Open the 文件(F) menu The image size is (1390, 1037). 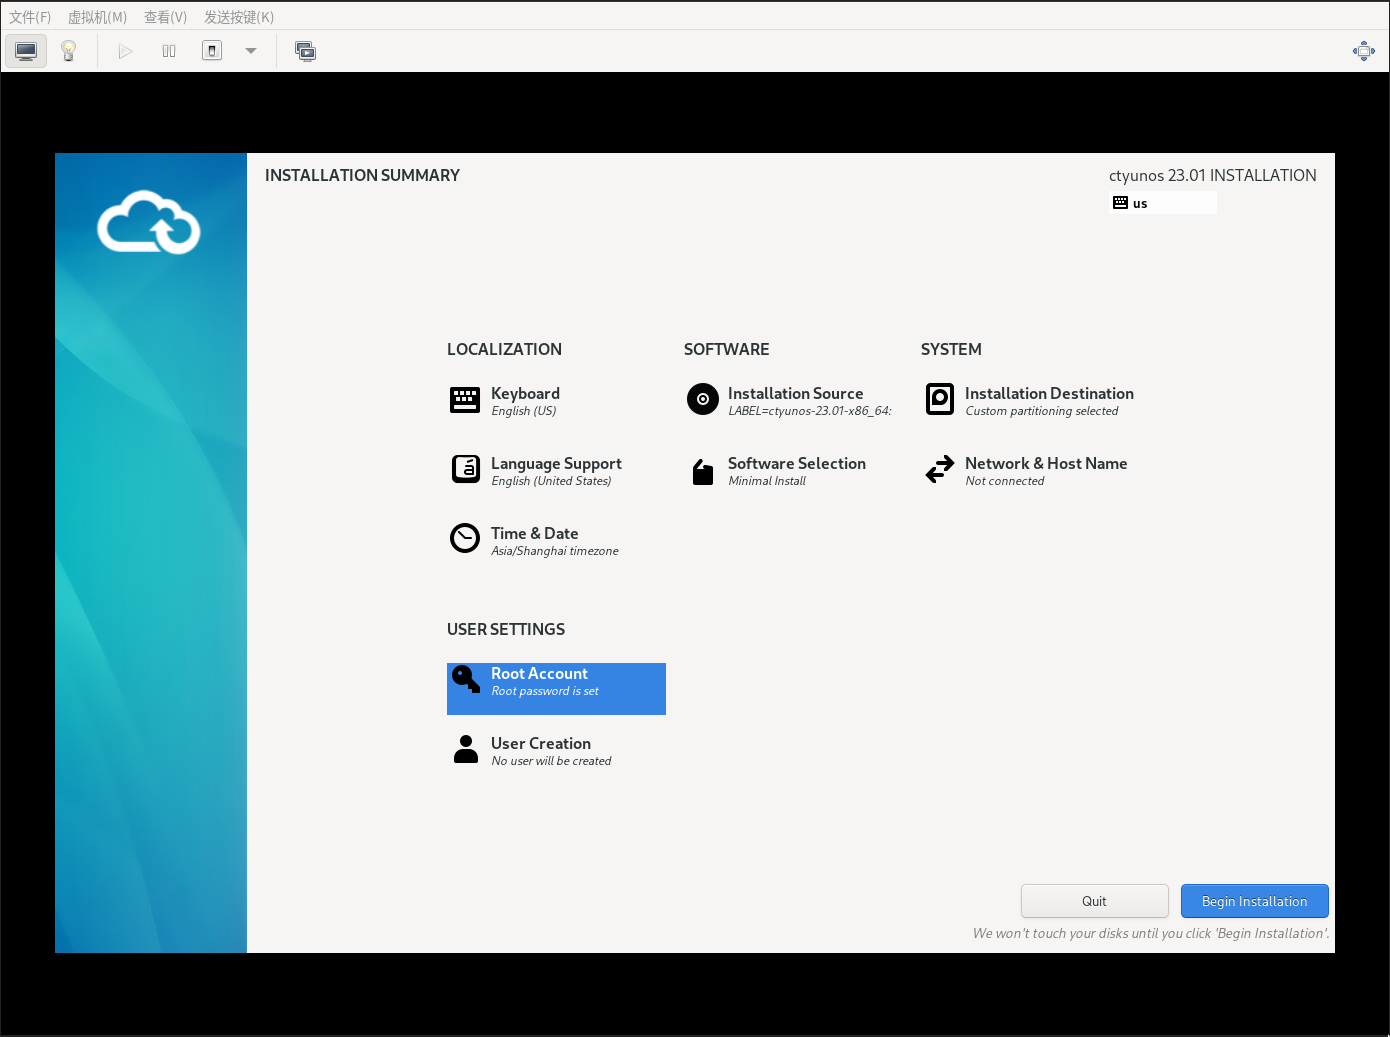point(30,17)
